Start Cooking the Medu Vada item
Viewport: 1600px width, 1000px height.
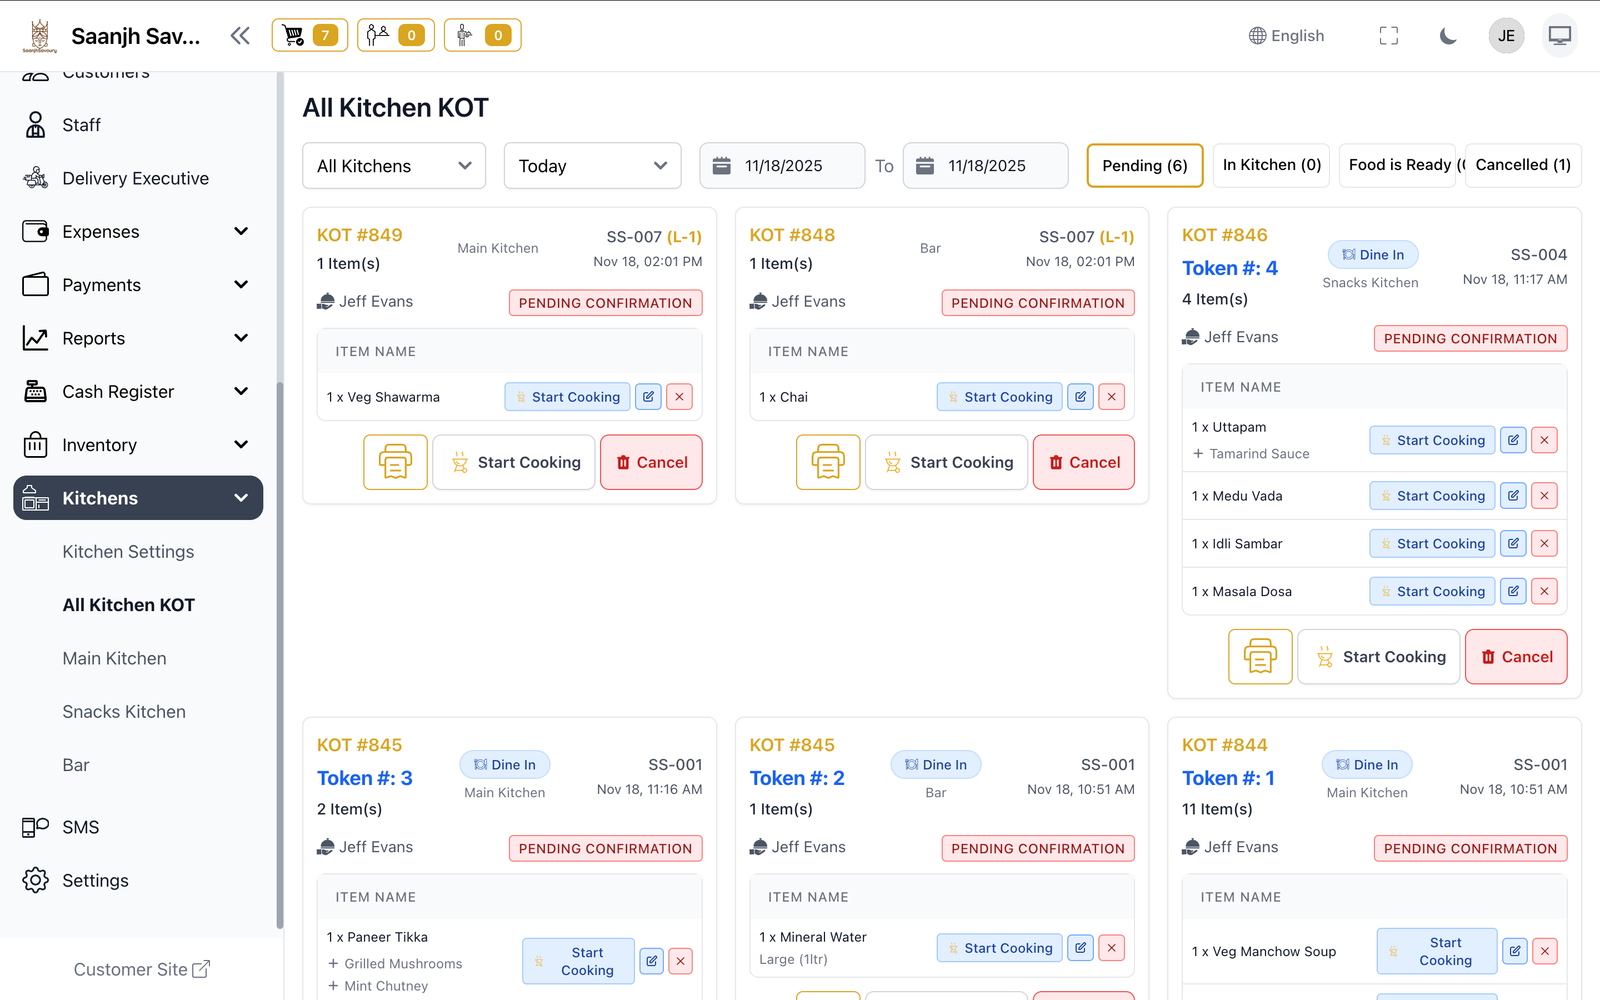[x=1431, y=496]
